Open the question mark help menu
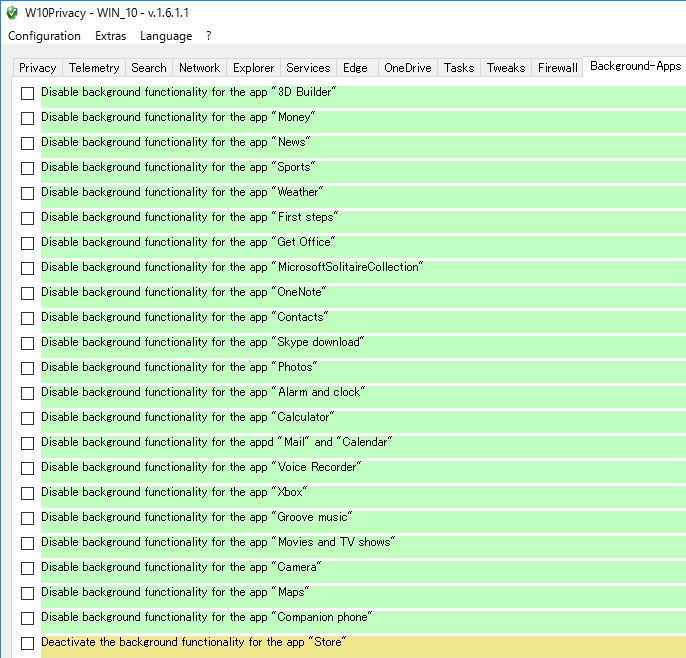 [x=209, y=36]
